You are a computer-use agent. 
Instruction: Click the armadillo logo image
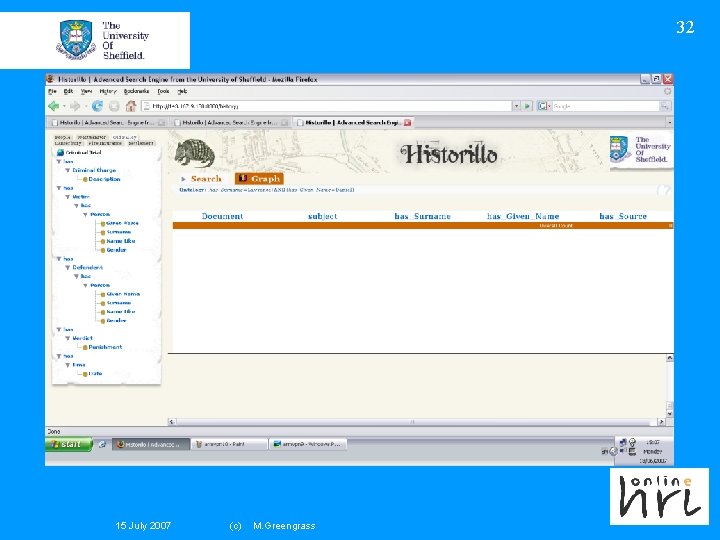pos(195,153)
